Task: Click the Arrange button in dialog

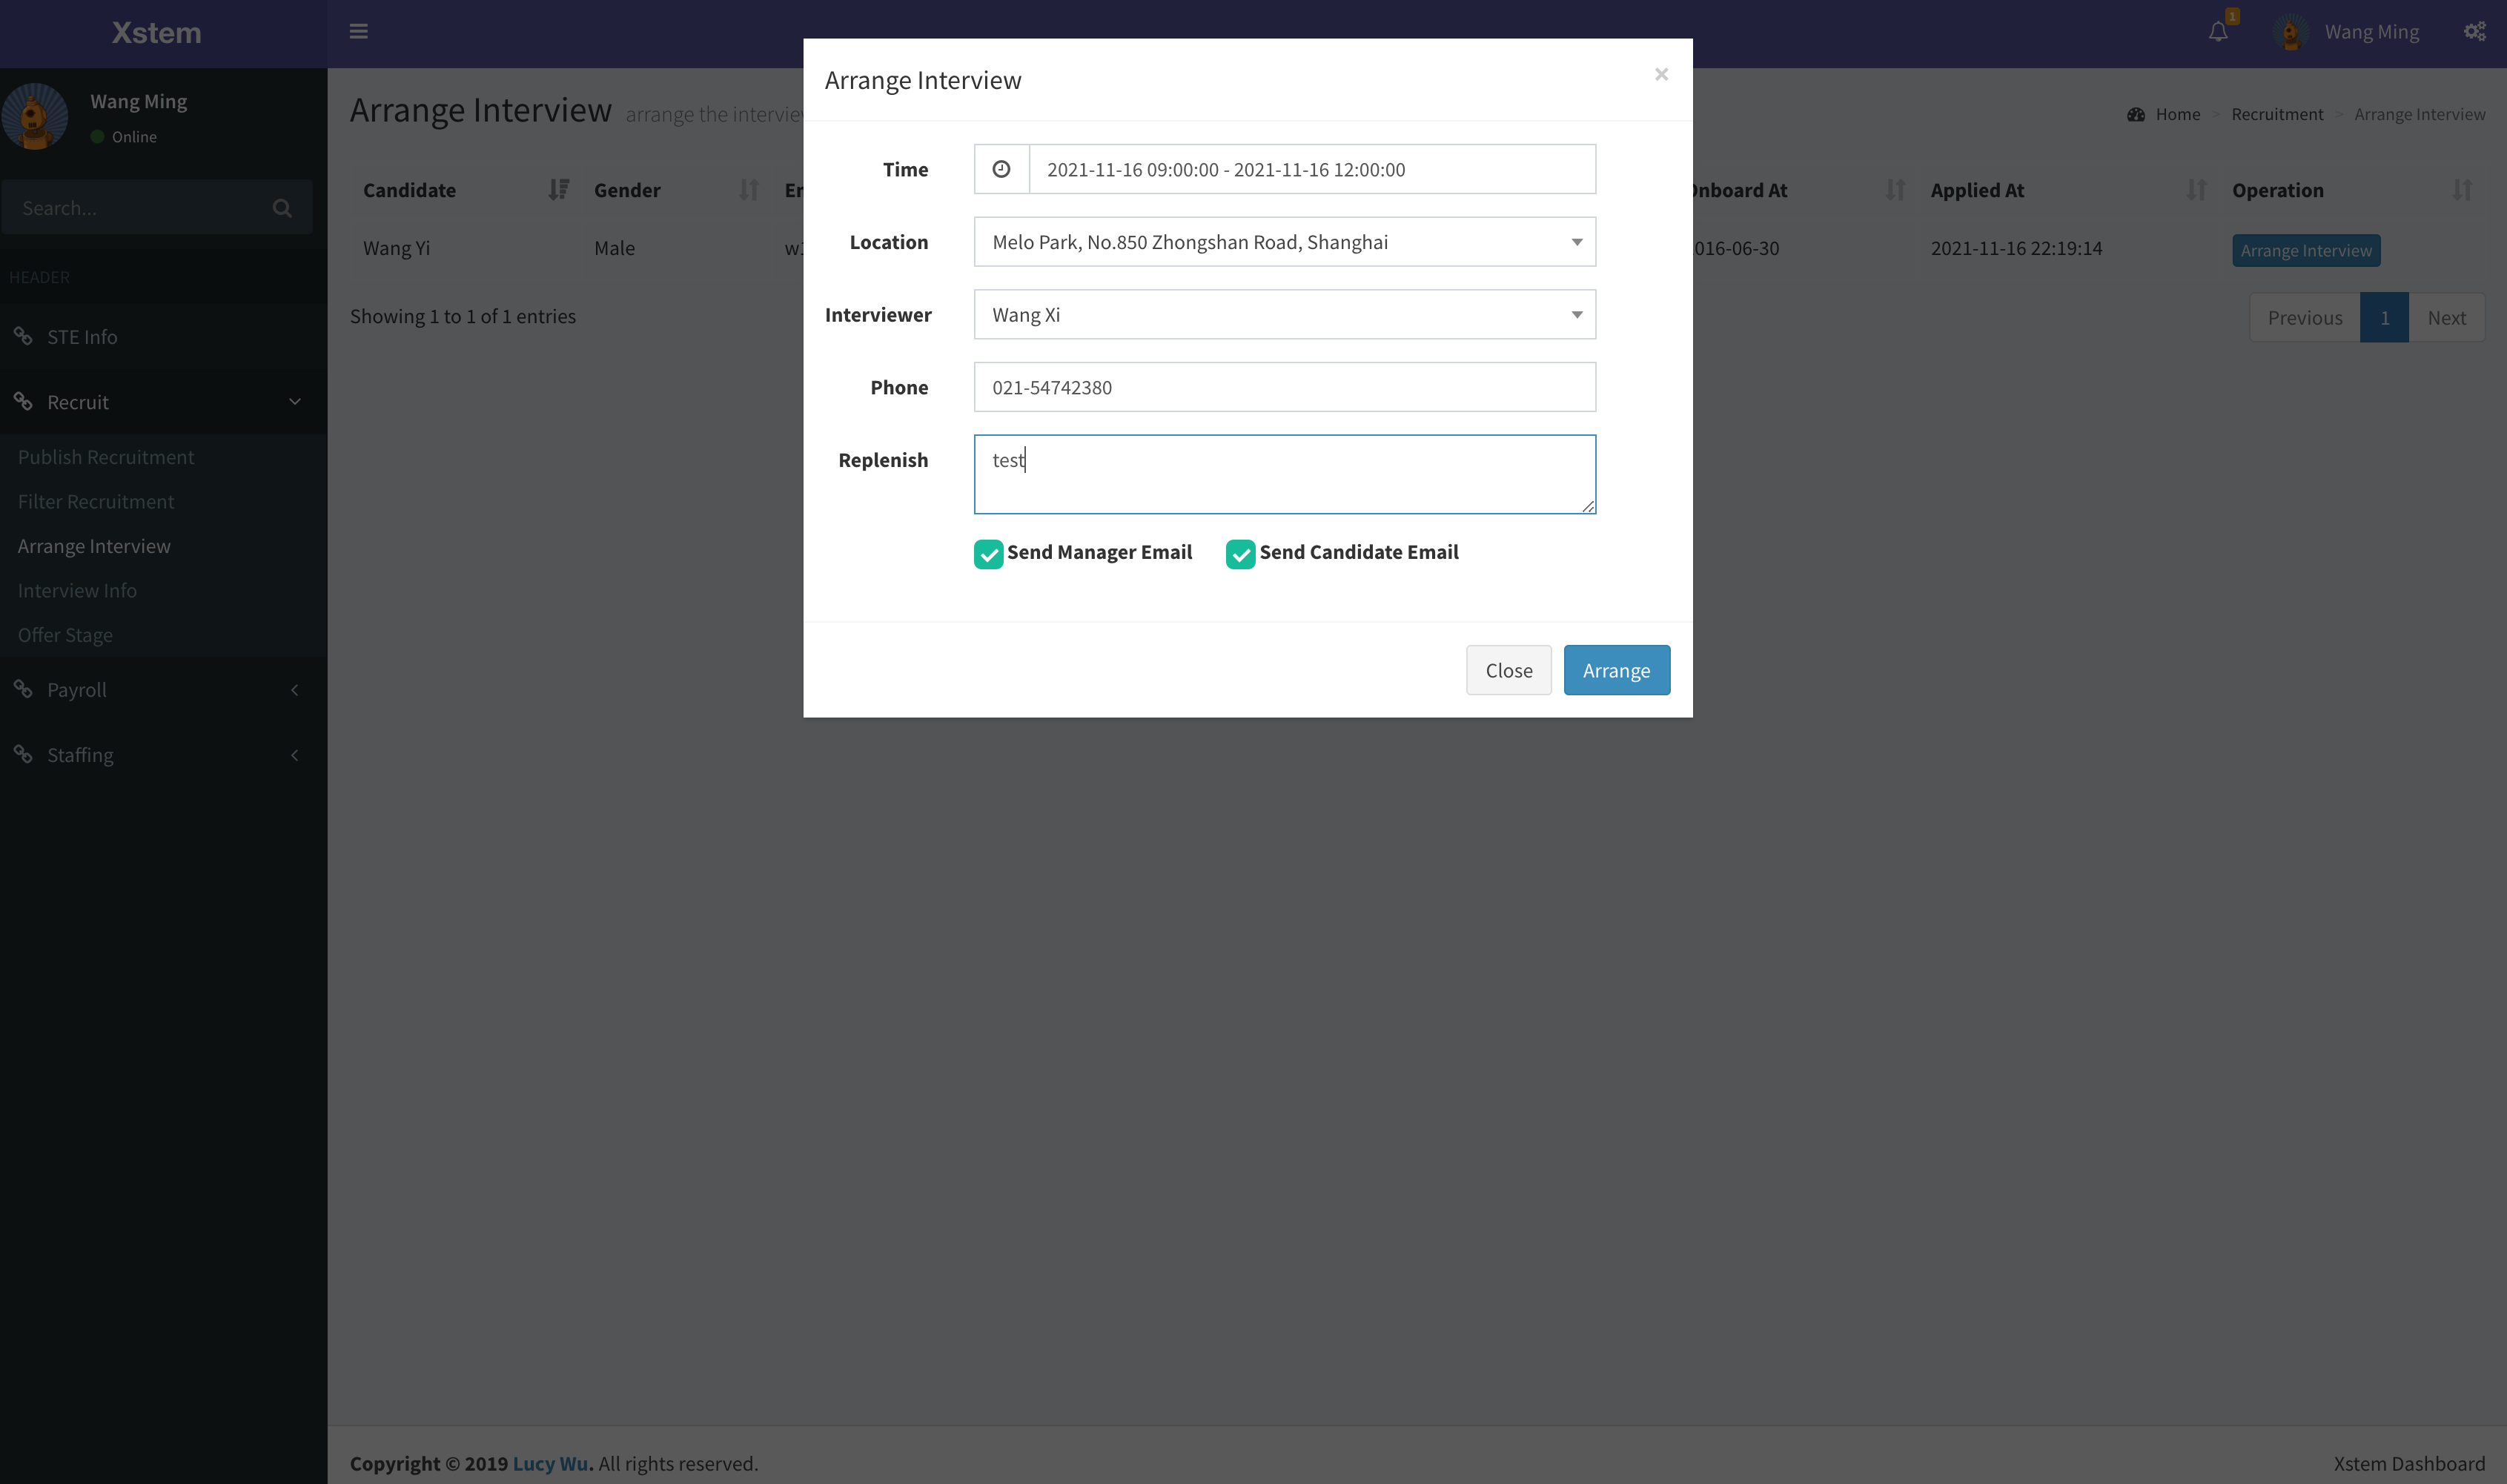Action: click(x=1616, y=670)
